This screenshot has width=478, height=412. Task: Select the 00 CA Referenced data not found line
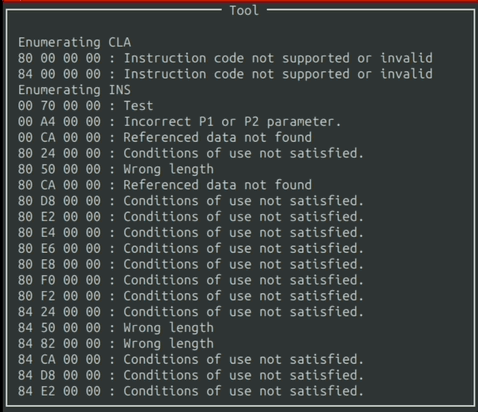165,137
